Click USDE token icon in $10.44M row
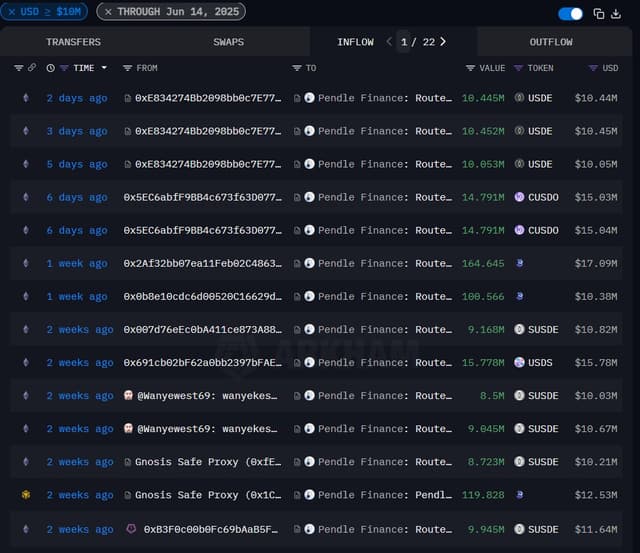 (x=519, y=98)
